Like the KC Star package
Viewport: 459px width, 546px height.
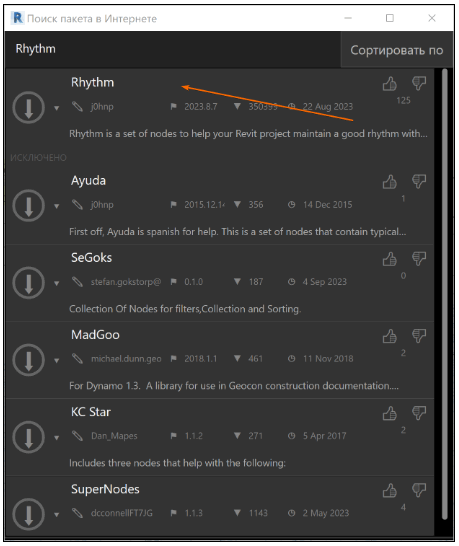pos(390,413)
